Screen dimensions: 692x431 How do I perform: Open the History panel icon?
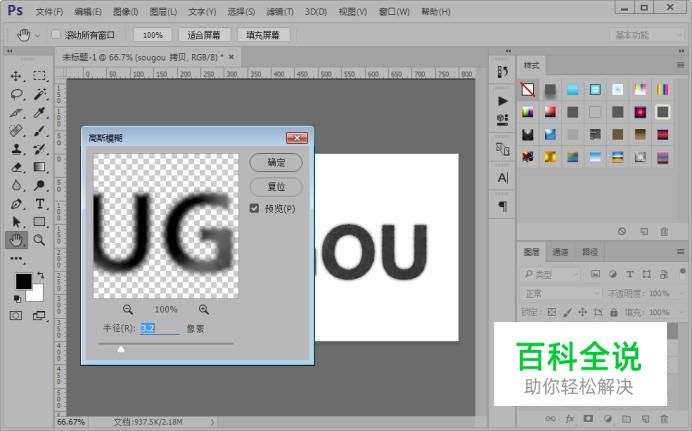(x=502, y=71)
